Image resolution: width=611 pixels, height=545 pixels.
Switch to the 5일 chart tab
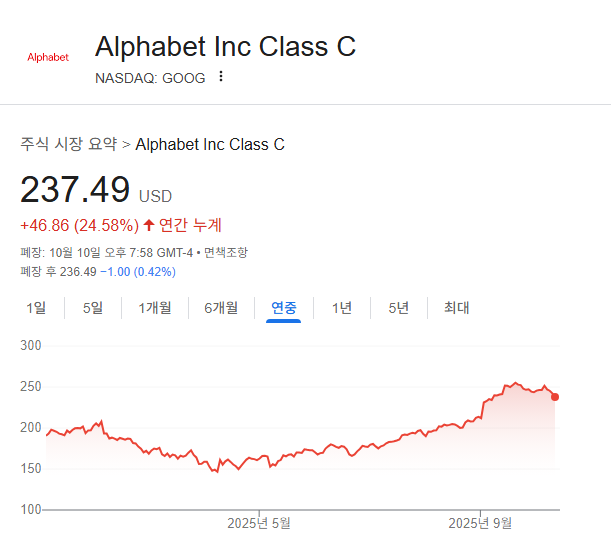[x=93, y=308]
